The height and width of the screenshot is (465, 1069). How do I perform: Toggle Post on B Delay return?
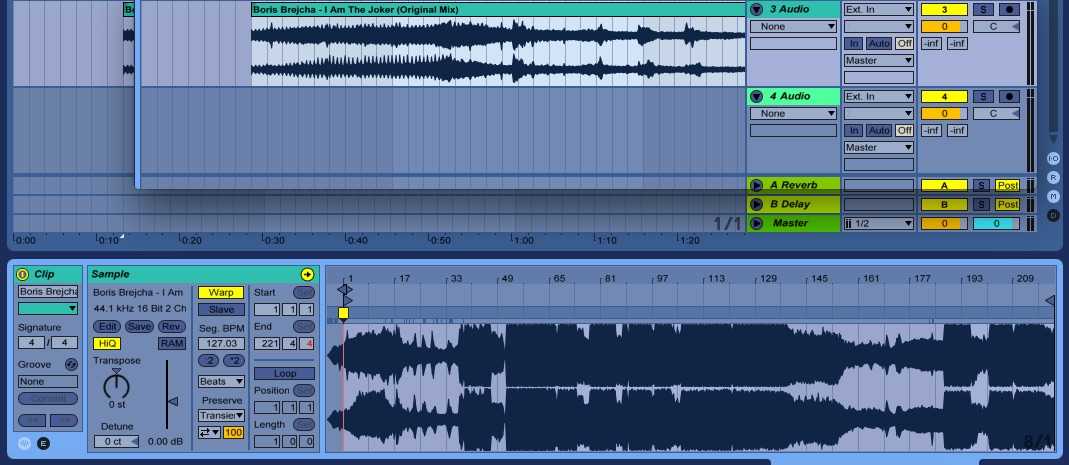point(1007,204)
